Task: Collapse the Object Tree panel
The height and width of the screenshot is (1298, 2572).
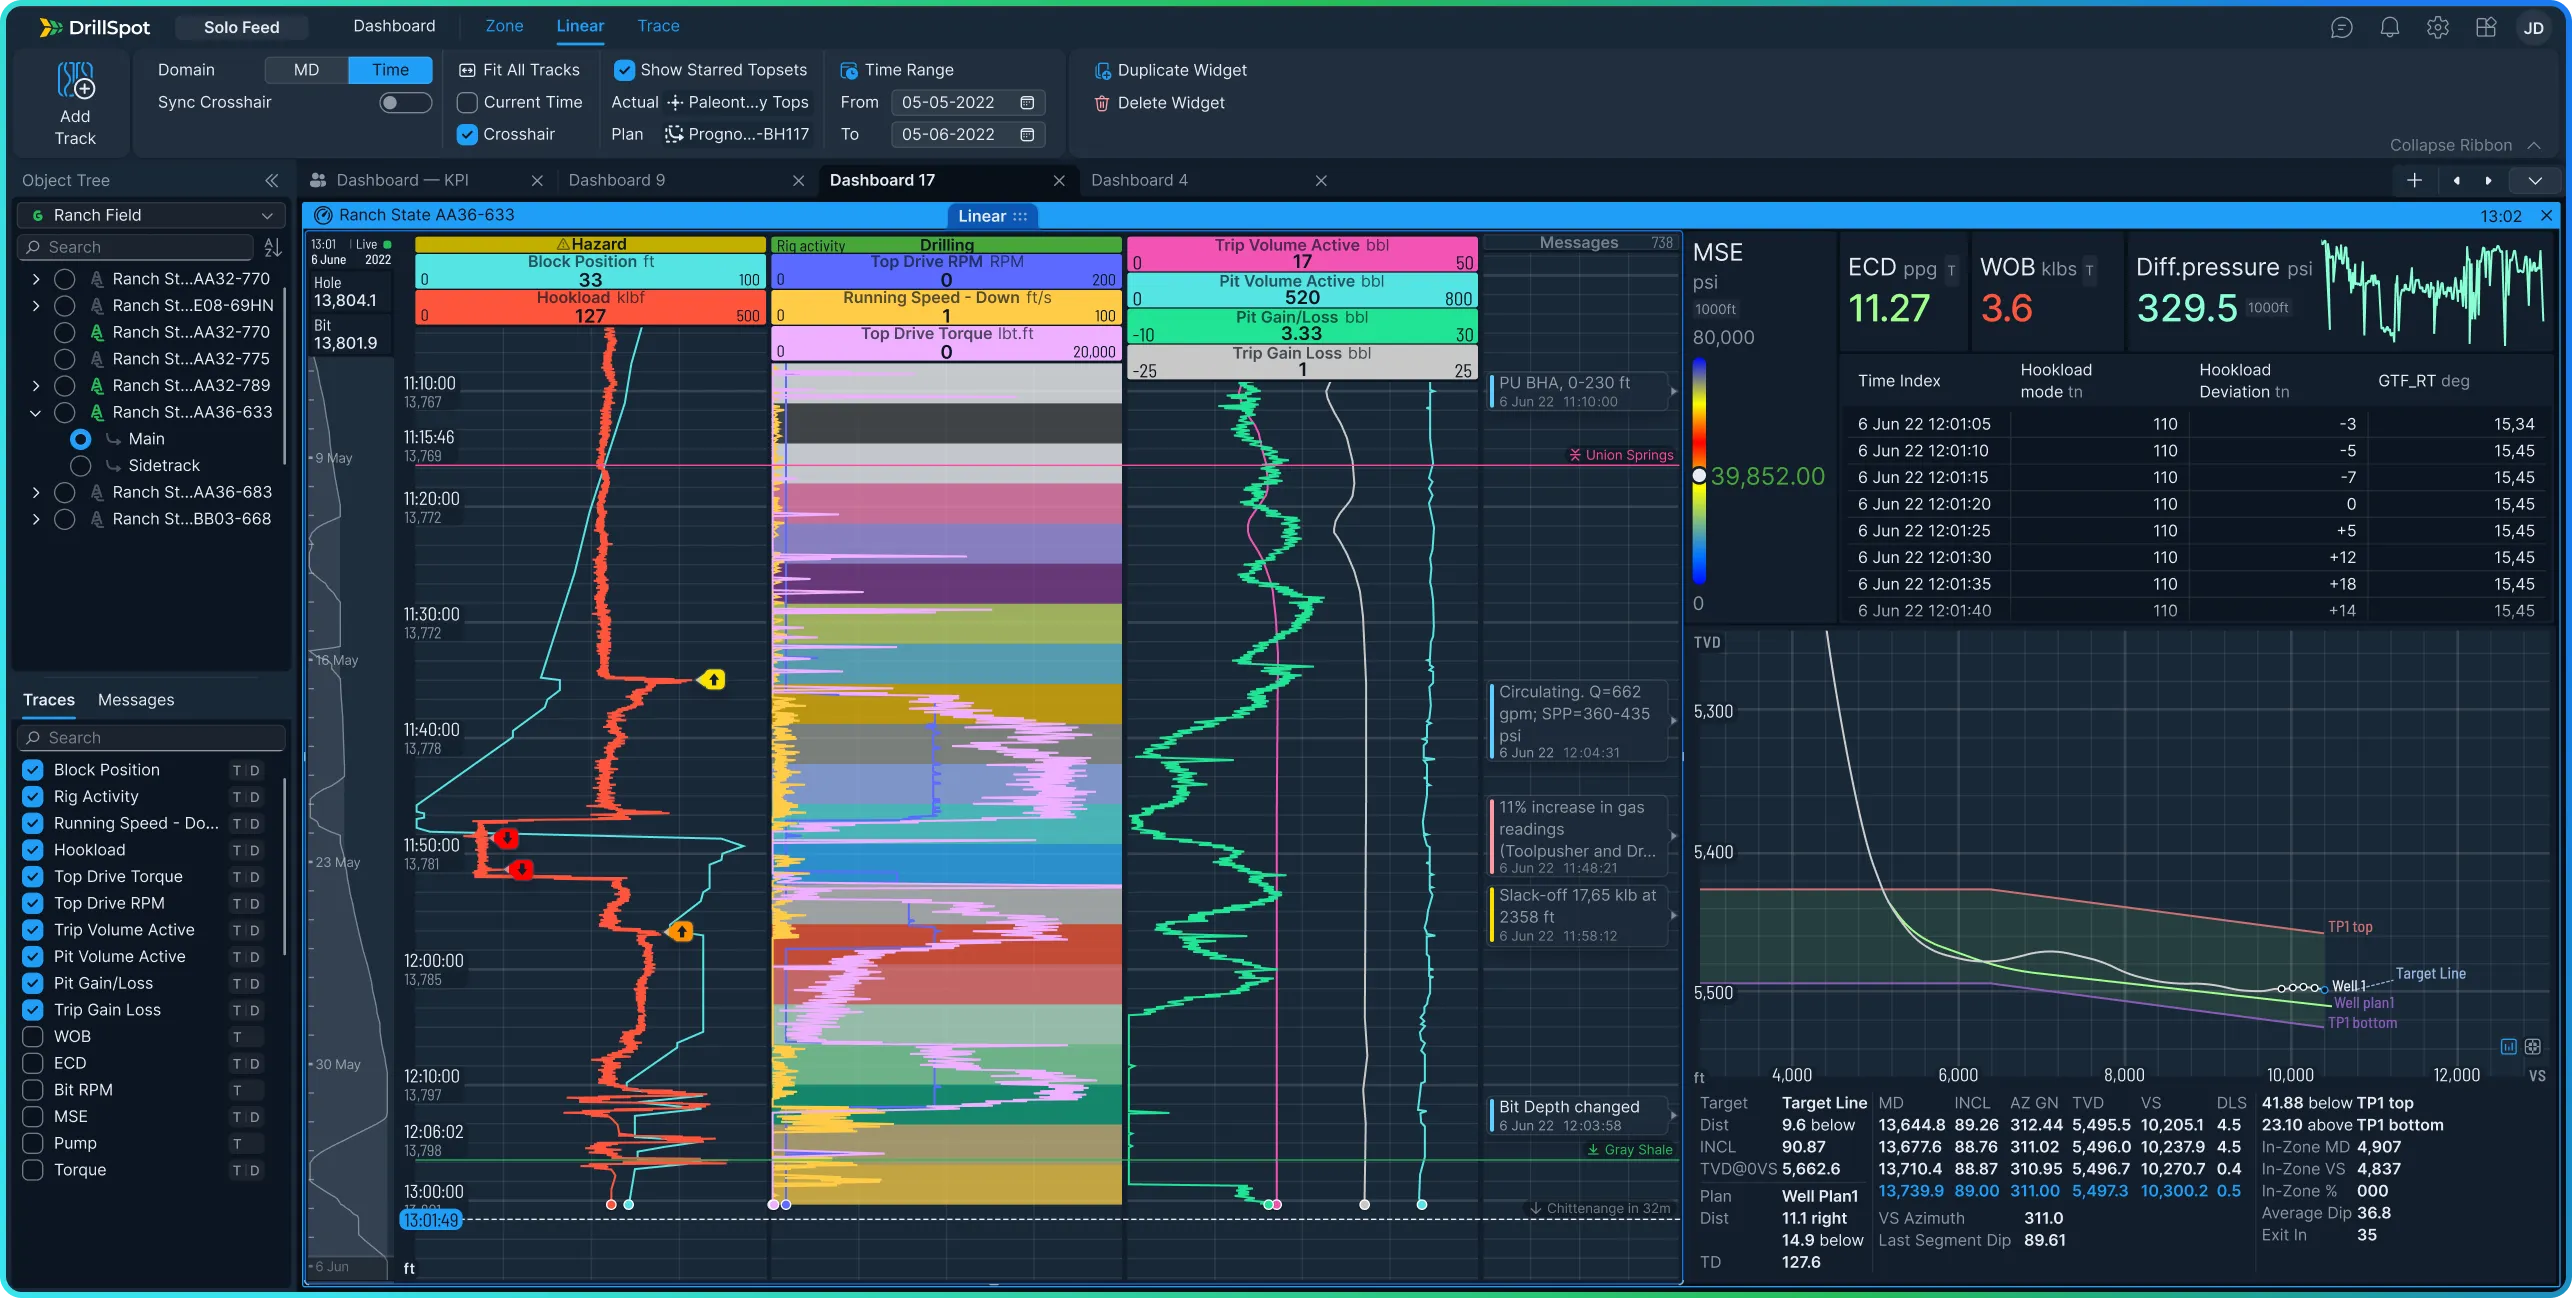Action: [x=271, y=180]
